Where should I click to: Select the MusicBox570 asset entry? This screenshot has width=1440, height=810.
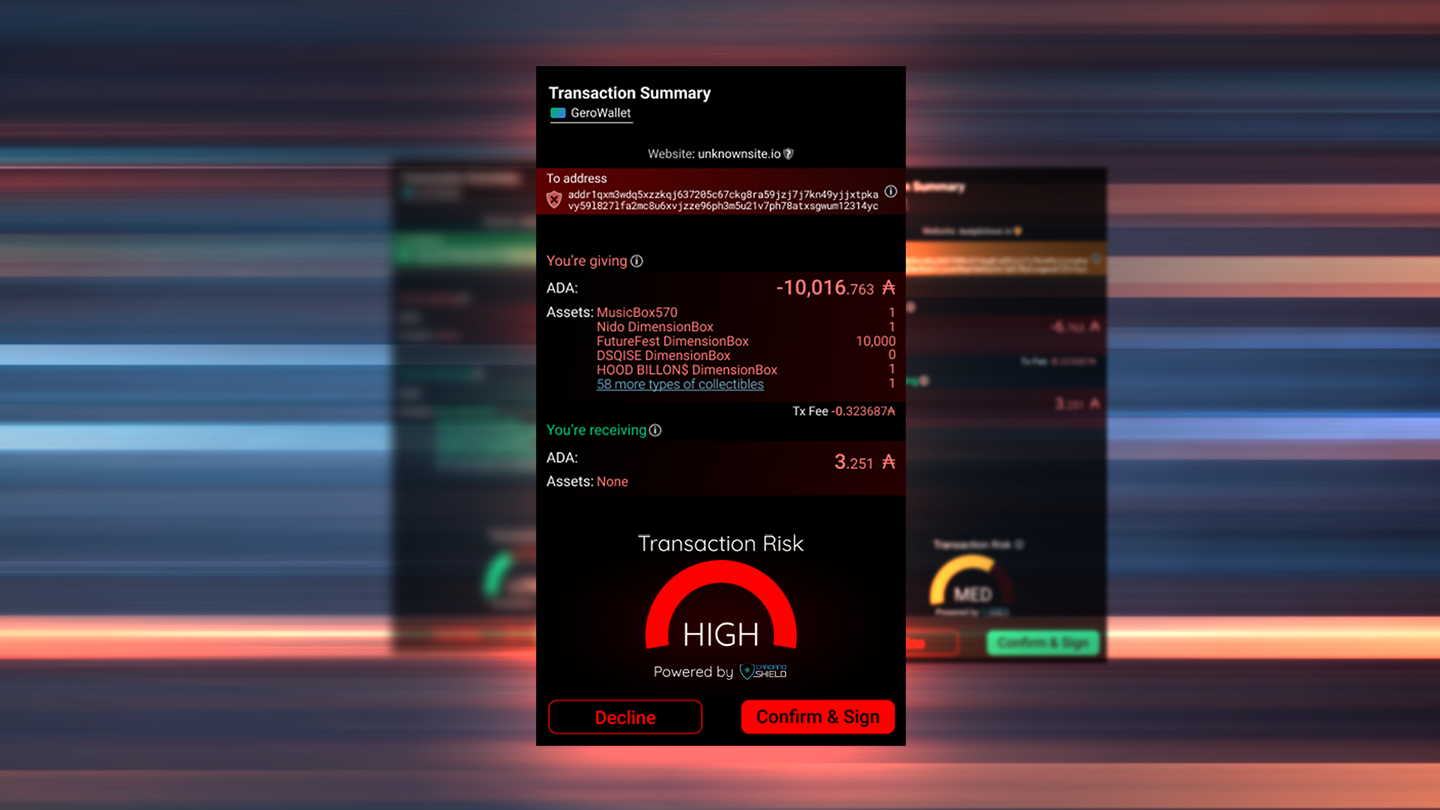point(637,312)
